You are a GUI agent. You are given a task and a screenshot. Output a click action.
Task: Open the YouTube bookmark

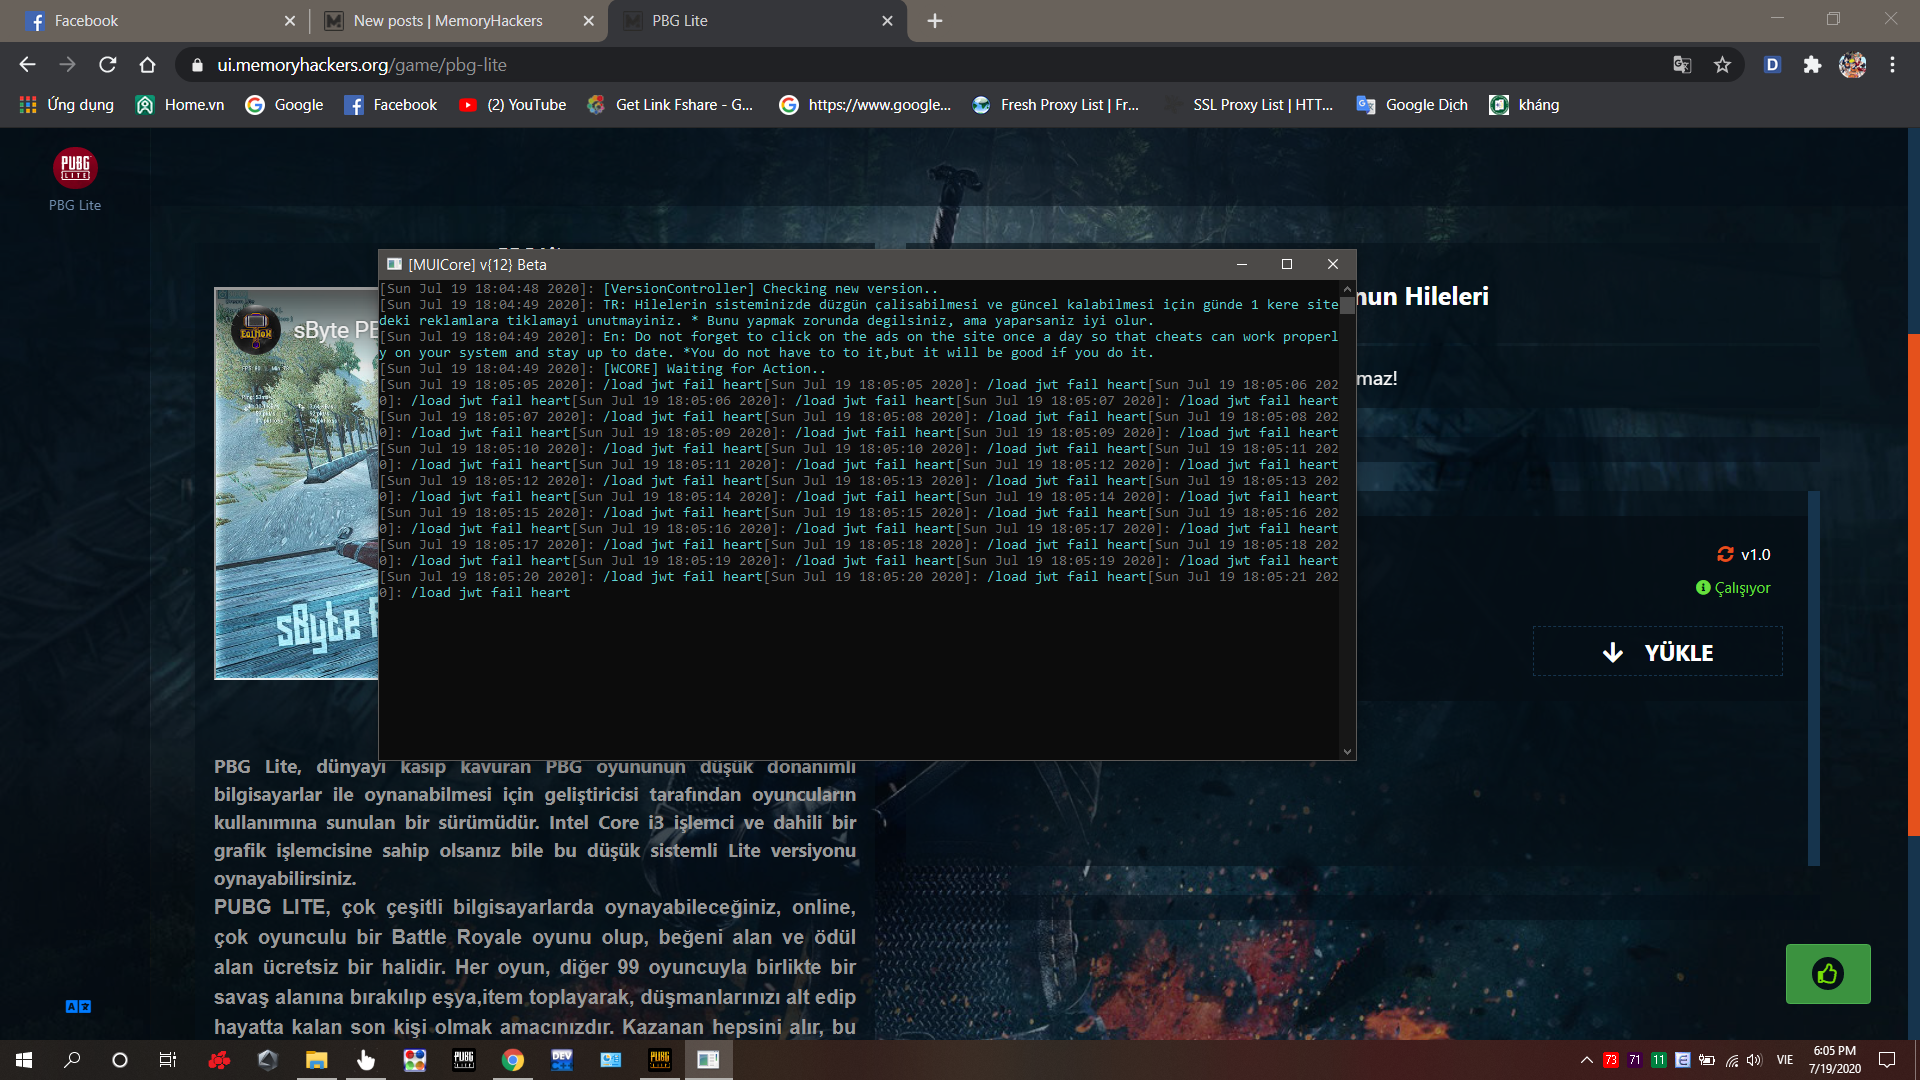[x=512, y=105]
